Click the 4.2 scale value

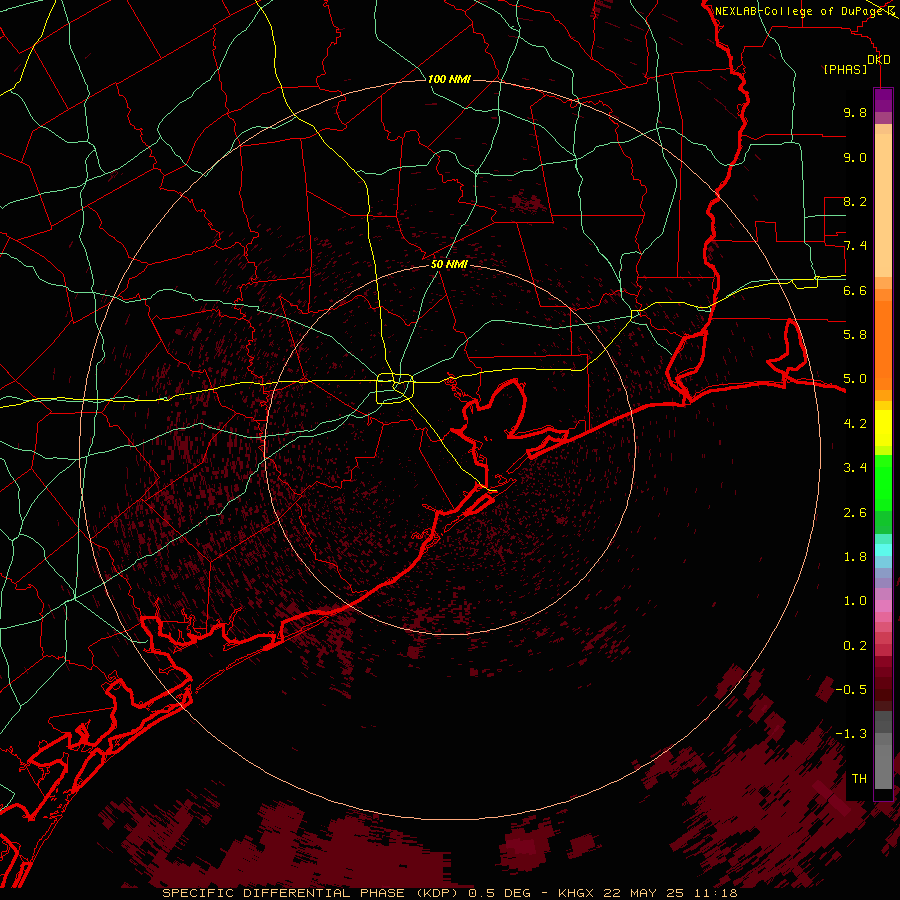click(x=855, y=424)
